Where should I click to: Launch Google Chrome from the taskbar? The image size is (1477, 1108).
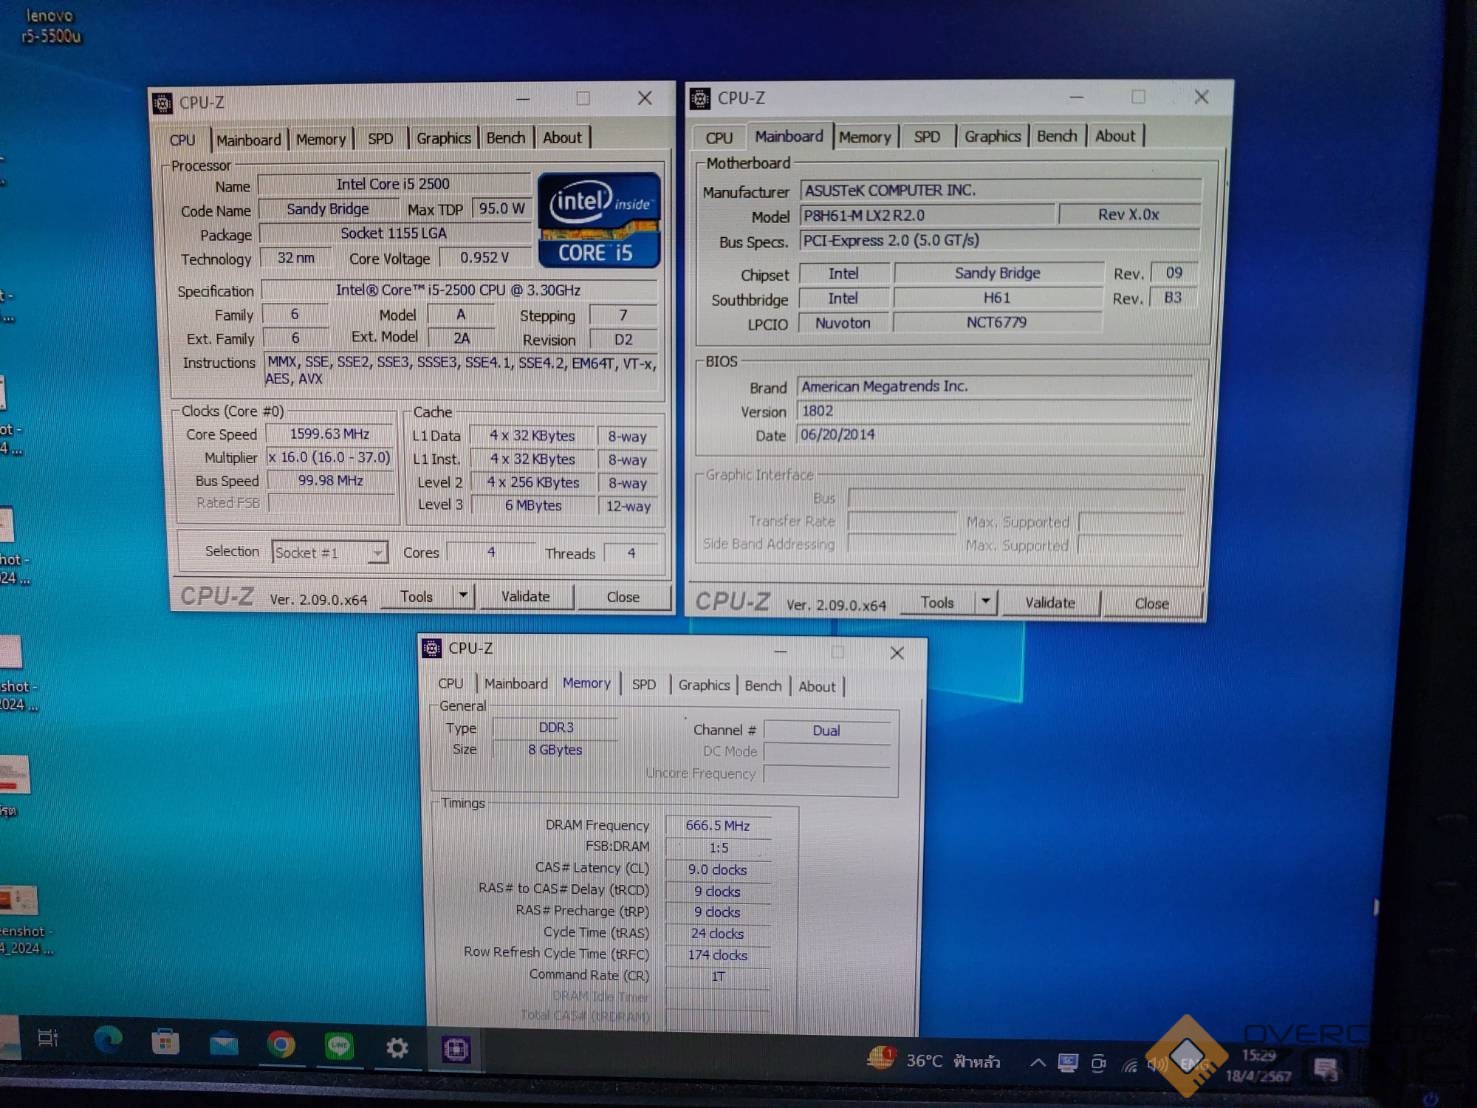(281, 1046)
